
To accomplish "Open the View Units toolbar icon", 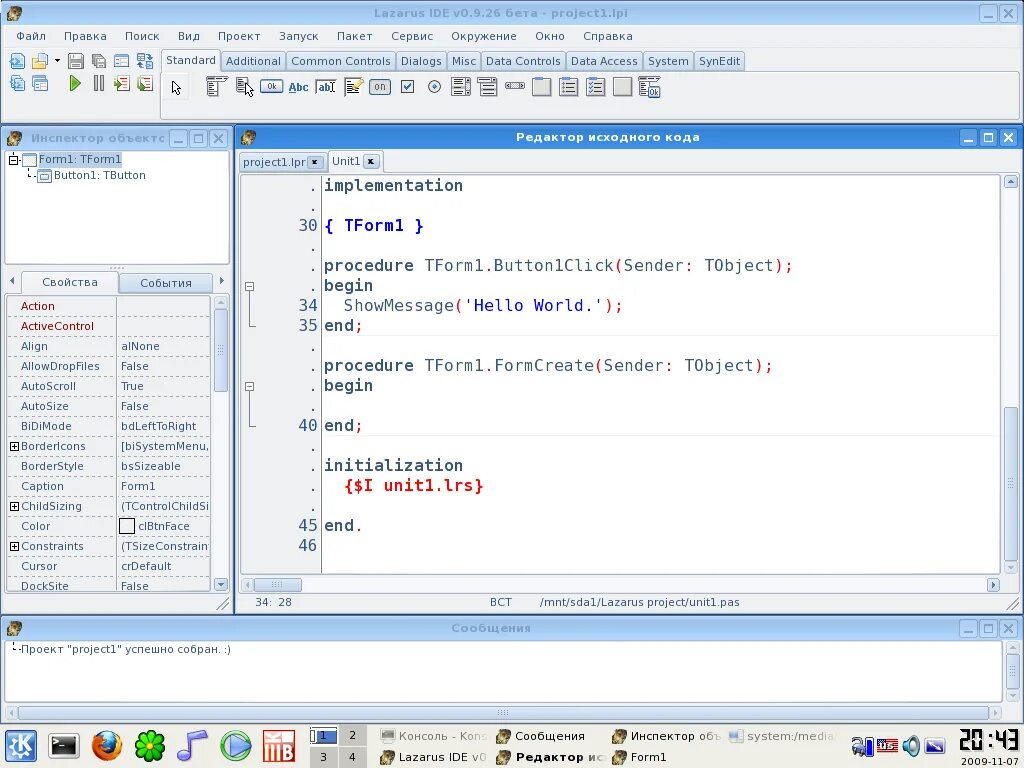I will coord(17,84).
